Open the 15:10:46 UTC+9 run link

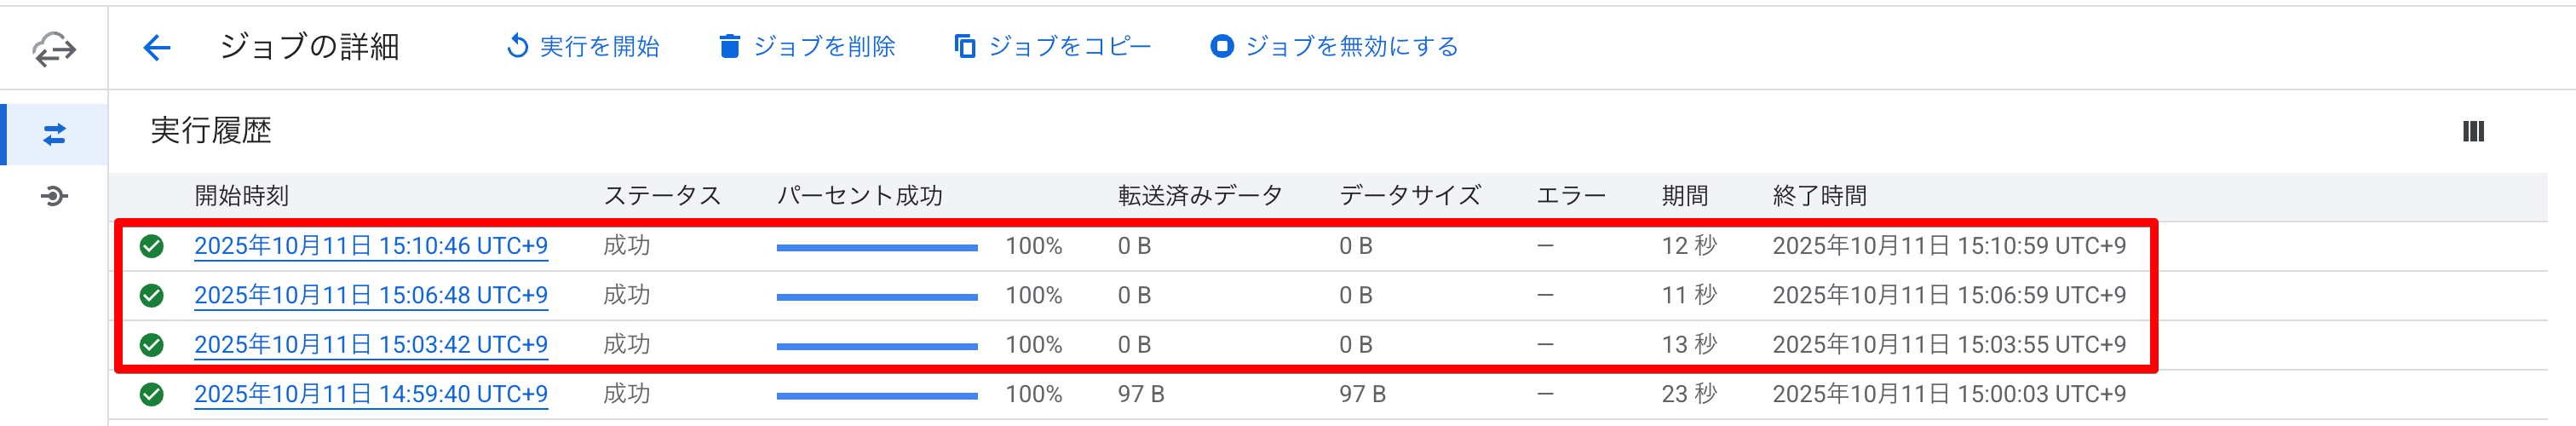(371, 246)
